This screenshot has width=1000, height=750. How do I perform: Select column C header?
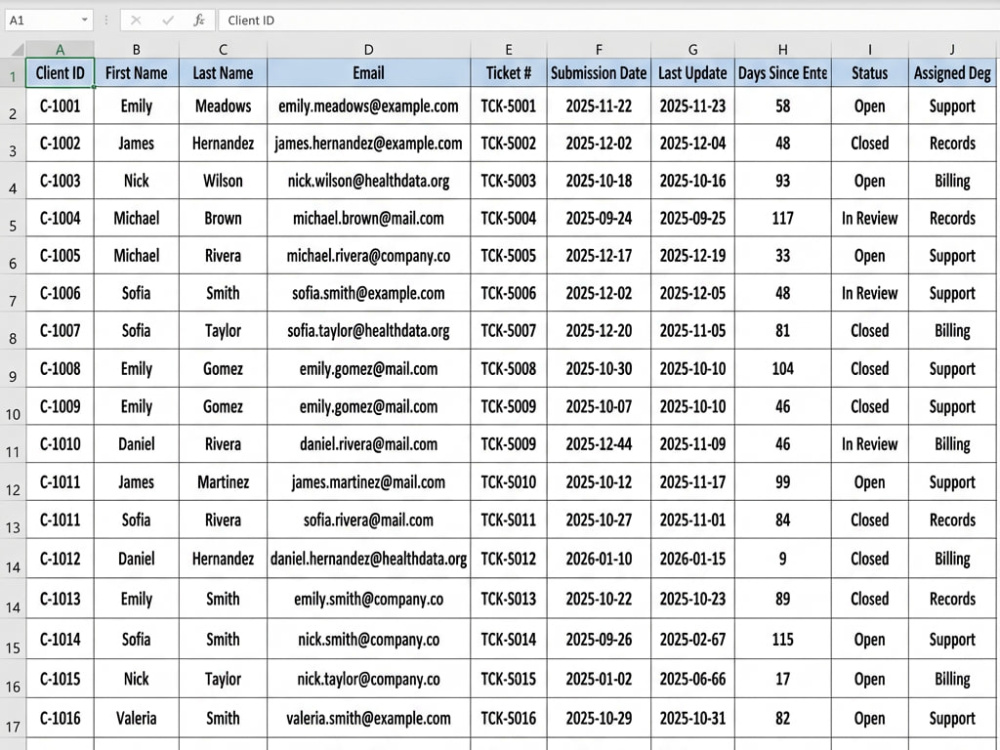pyautogui.click(x=223, y=49)
